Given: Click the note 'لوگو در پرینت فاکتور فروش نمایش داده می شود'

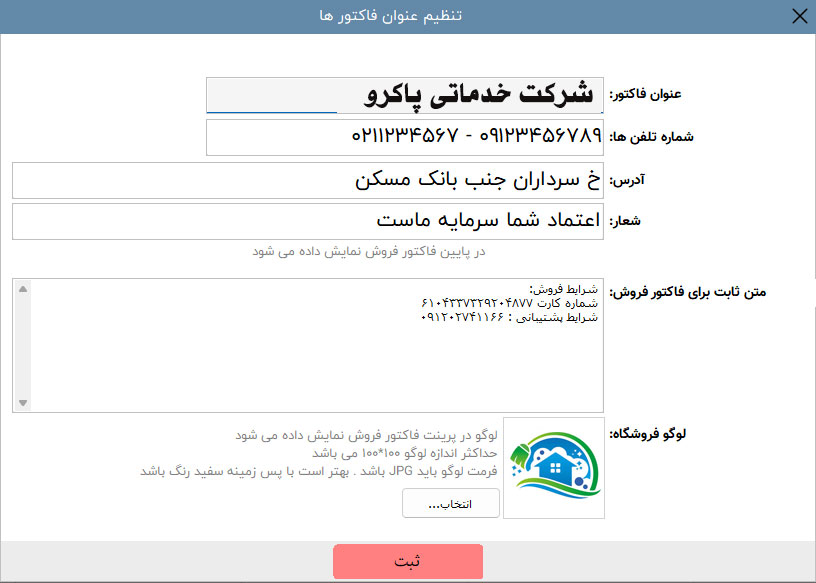Looking at the screenshot, I should [366, 435].
